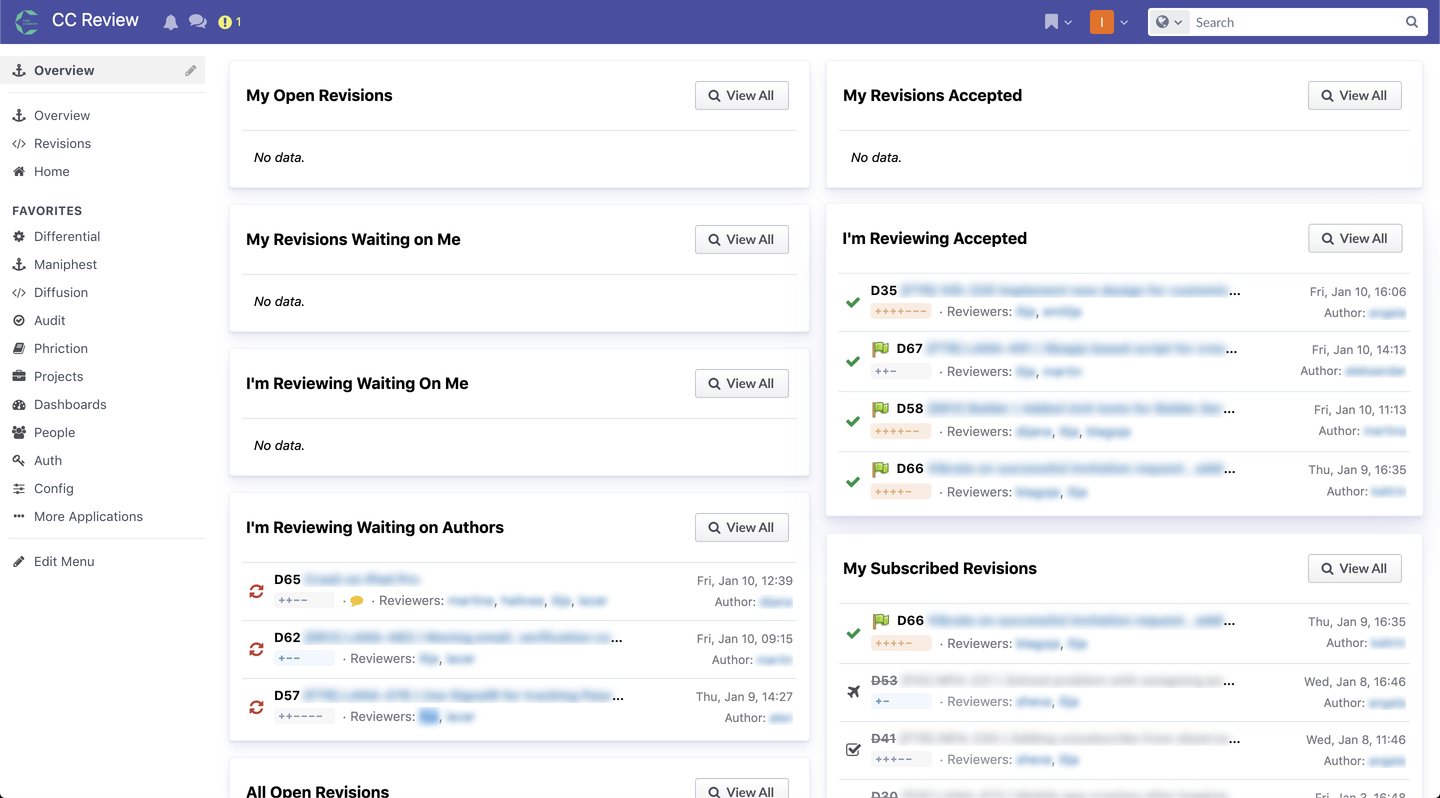Open the chat messages icon
The image size is (1440, 798).
[x=198, y=22]
